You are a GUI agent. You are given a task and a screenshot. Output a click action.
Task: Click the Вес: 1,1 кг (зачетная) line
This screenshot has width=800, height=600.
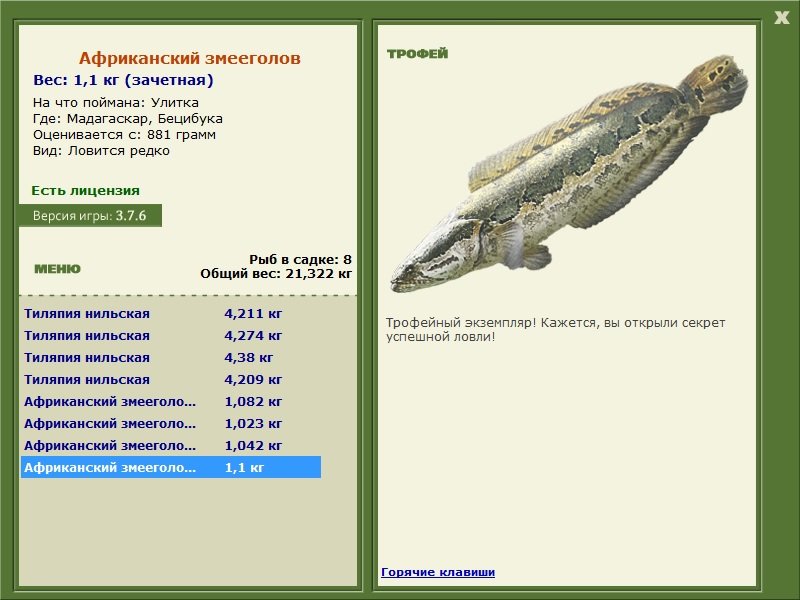123,80
